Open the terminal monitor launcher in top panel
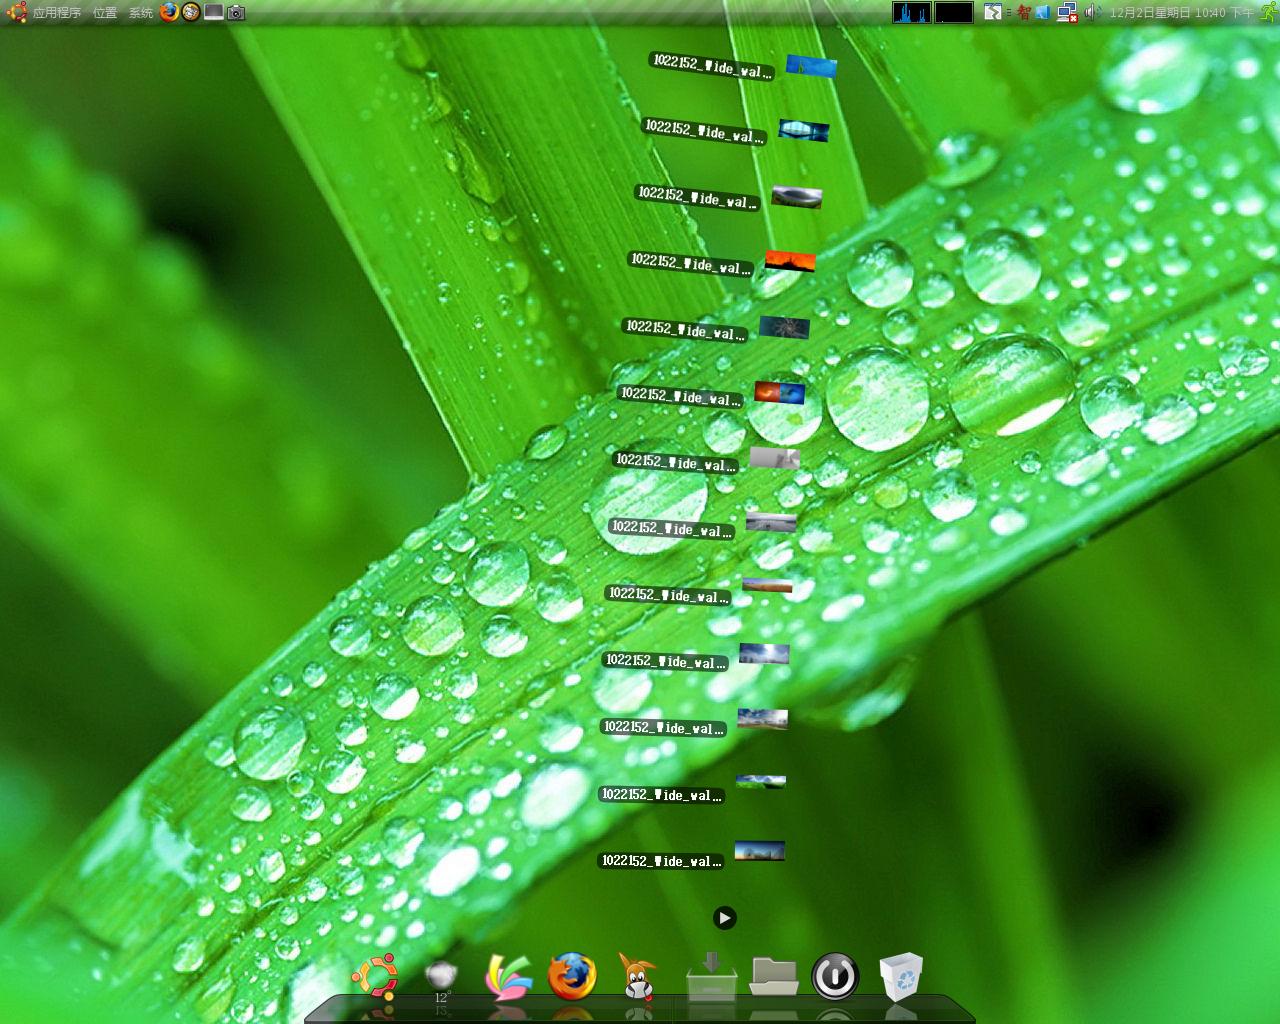Screen dimensions: 1280x1024 (x=214, y=12)
